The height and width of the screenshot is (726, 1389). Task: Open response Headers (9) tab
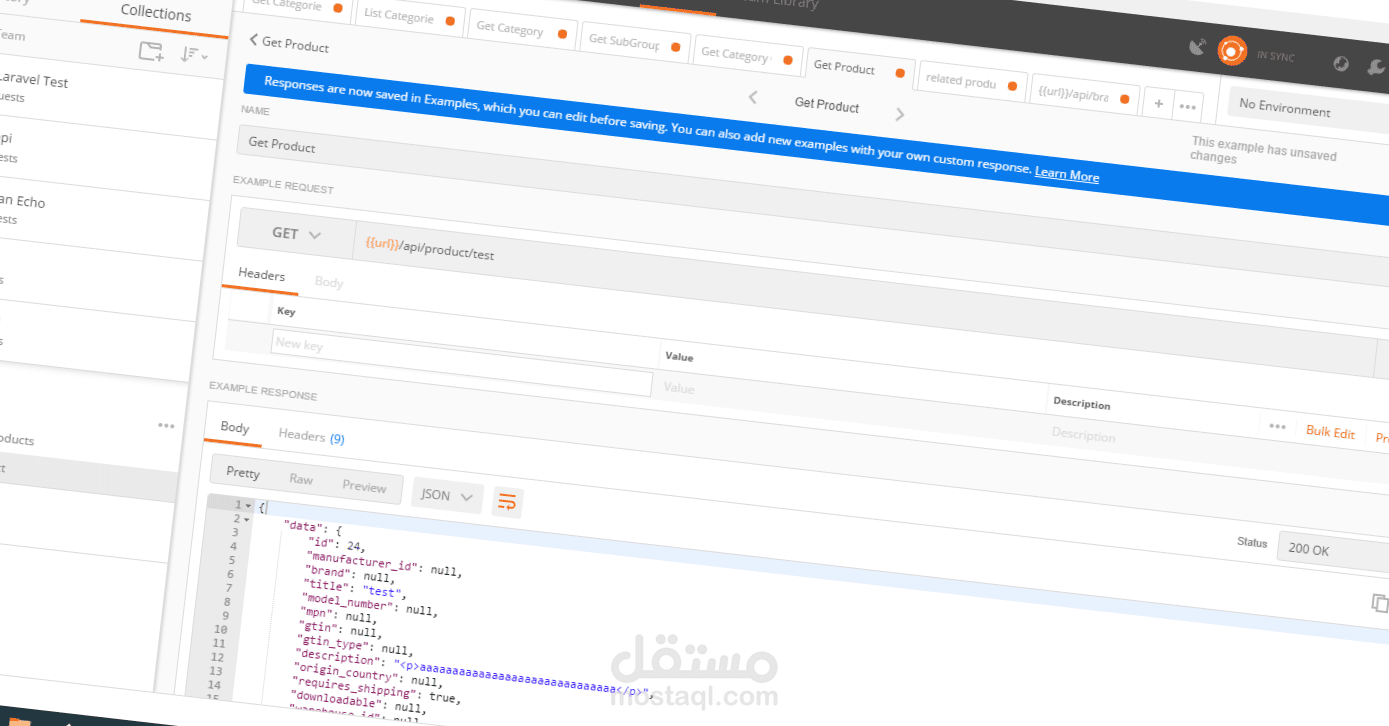coord(311,436)
